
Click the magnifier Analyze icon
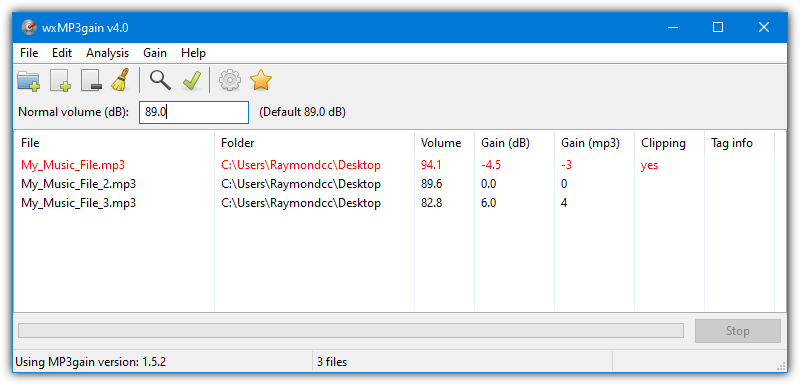[160, 80]
